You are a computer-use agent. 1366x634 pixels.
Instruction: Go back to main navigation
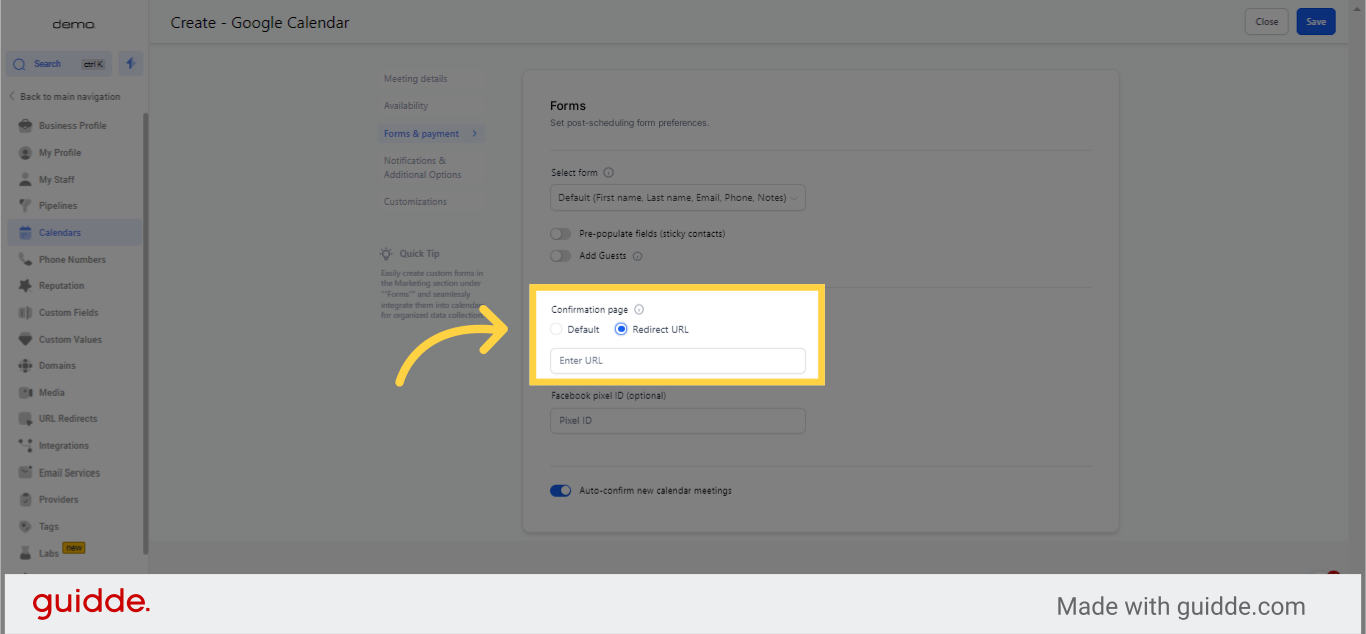[65, 97]
